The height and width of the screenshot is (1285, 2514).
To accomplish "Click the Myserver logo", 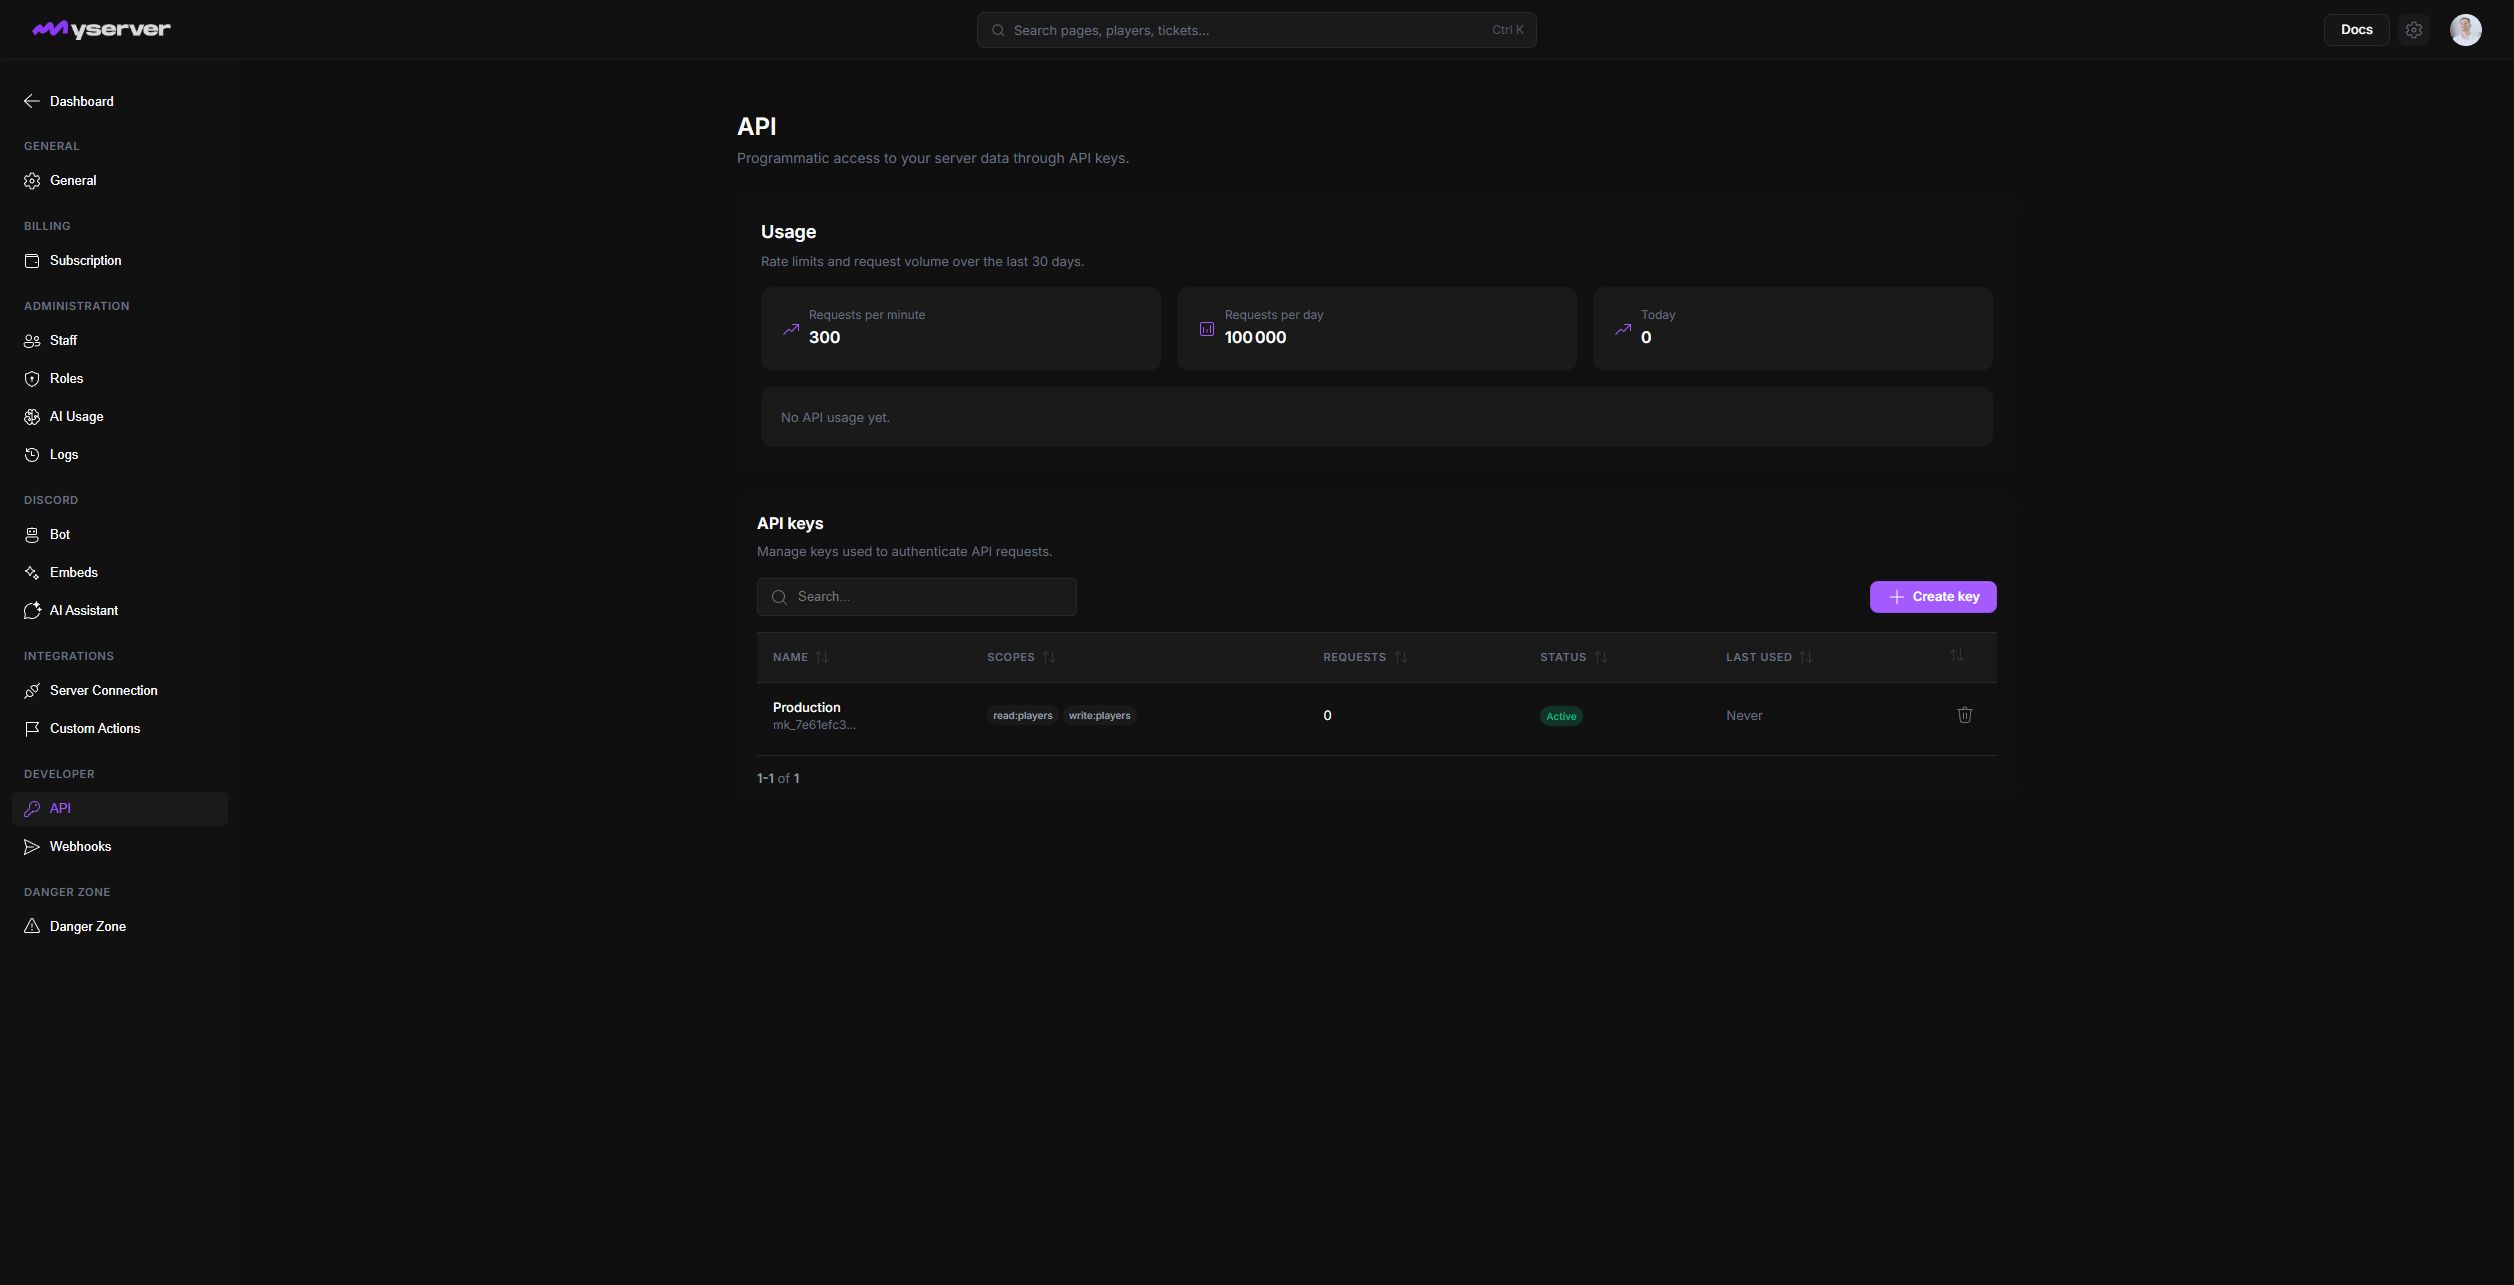I will tap(101, 30).
